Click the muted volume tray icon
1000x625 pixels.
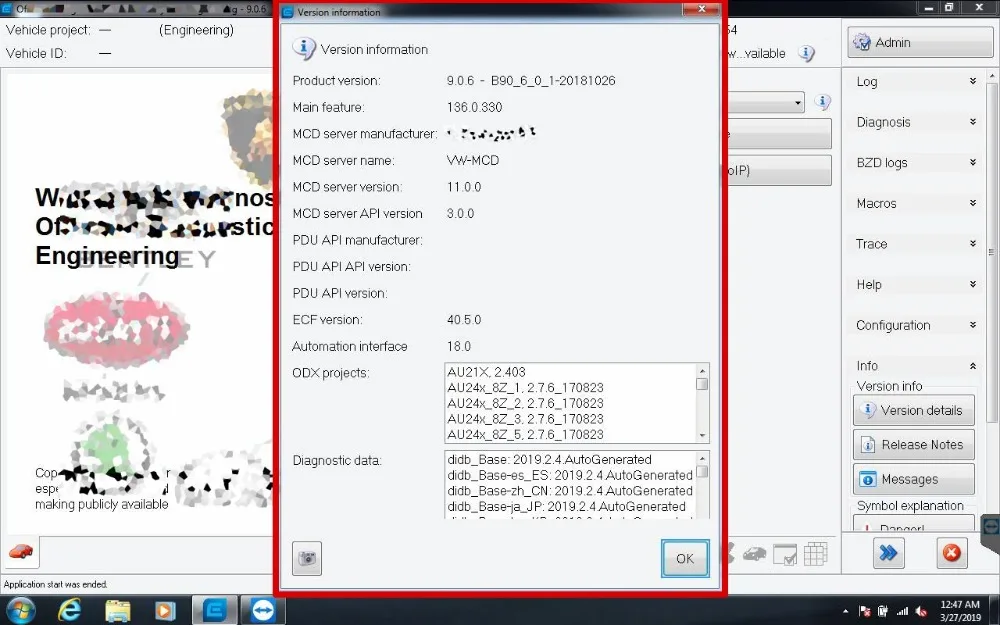[921, 612]
